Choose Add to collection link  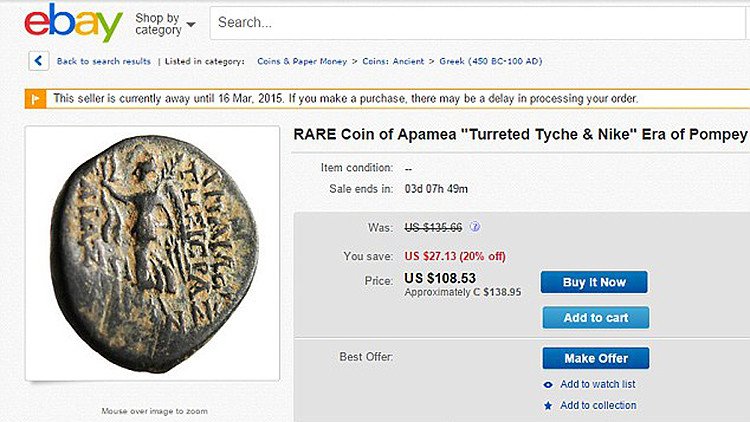tap(597, 406)
